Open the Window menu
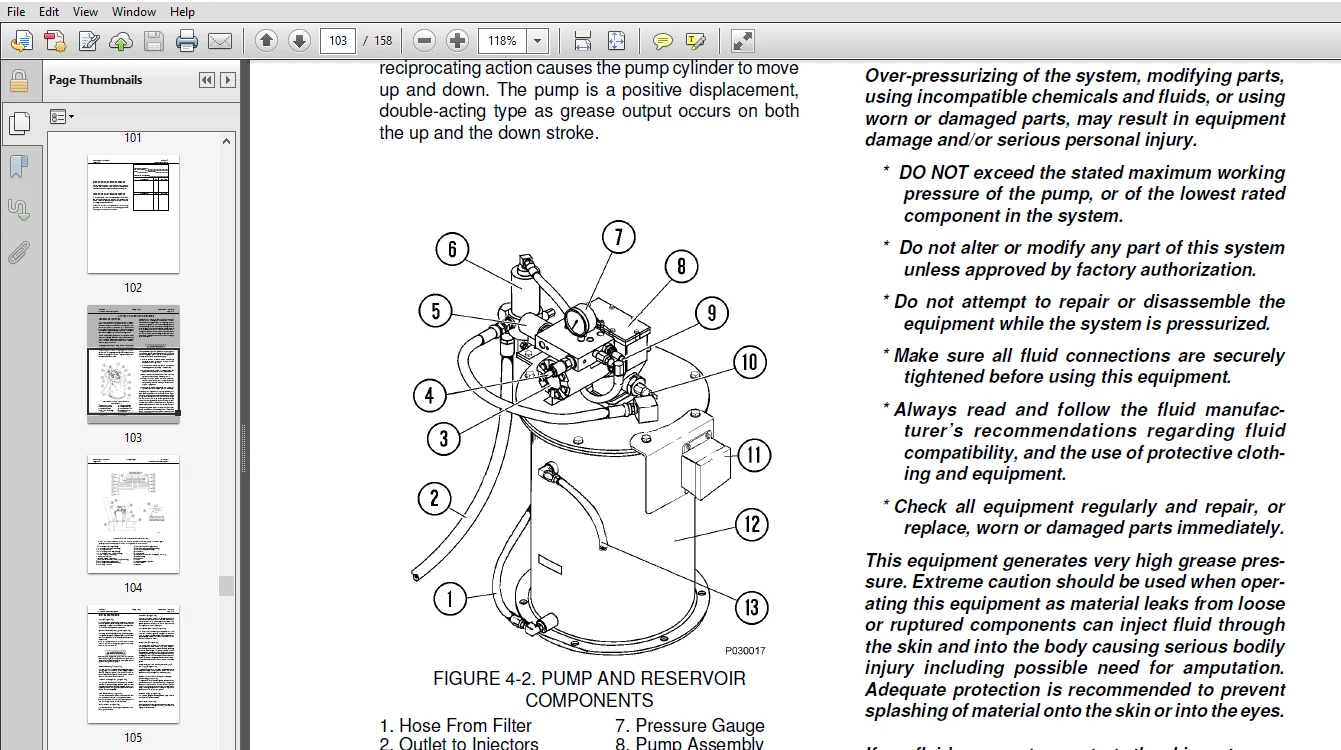1341x750 pixels. 134,11
